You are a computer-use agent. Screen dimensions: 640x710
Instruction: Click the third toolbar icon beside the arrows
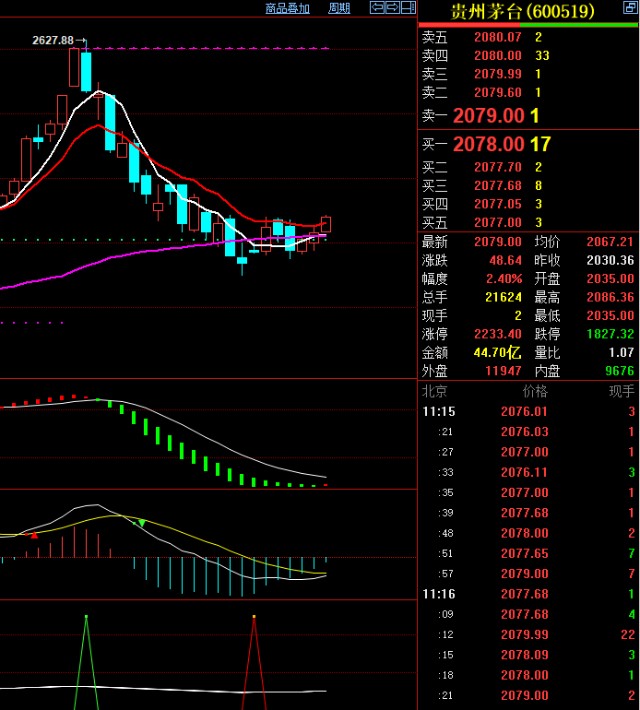pos(407,8)
